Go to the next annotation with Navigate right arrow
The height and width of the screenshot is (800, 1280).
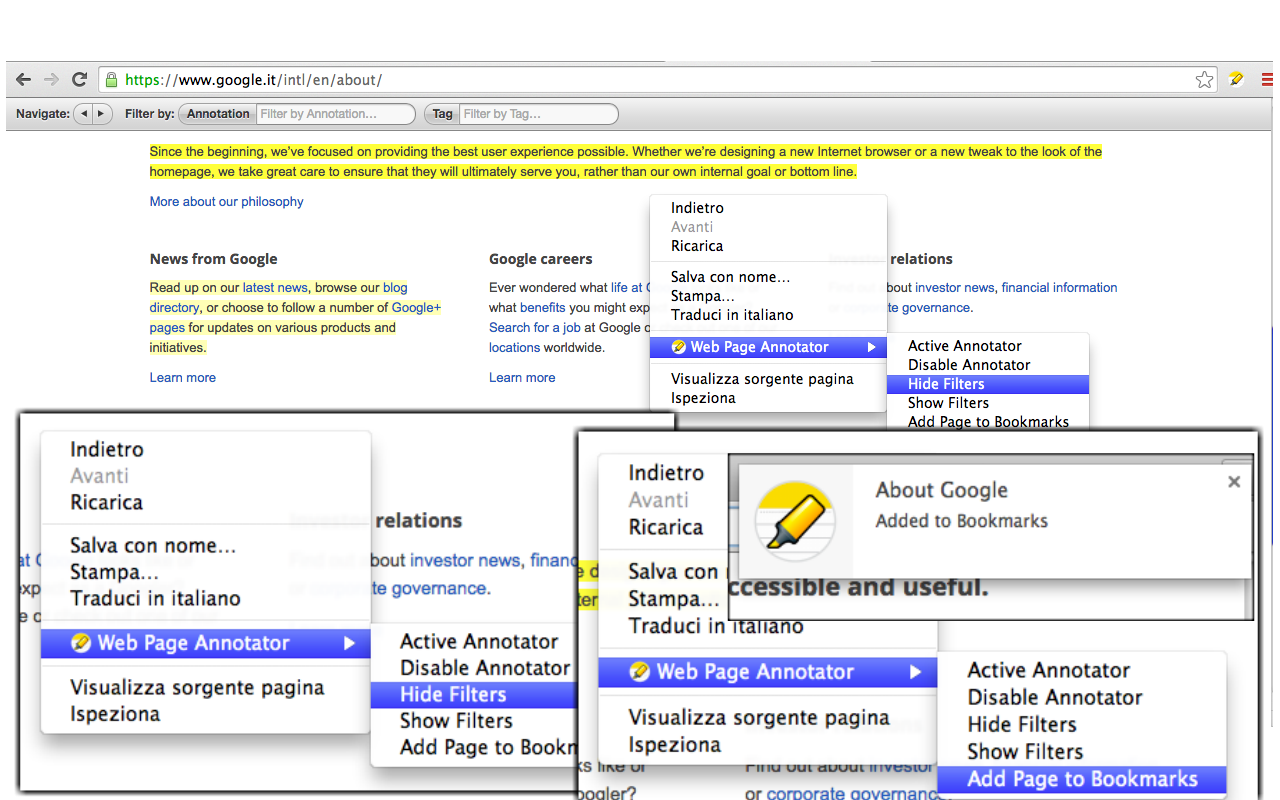click(101, 114)
